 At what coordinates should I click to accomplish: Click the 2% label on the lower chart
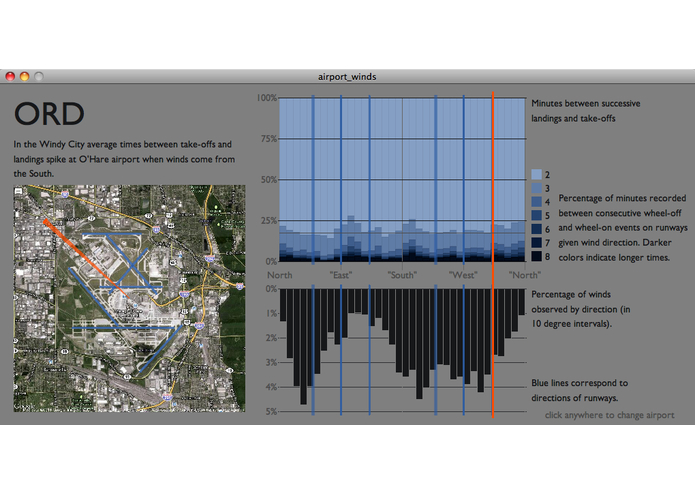(x=271, y=338)
